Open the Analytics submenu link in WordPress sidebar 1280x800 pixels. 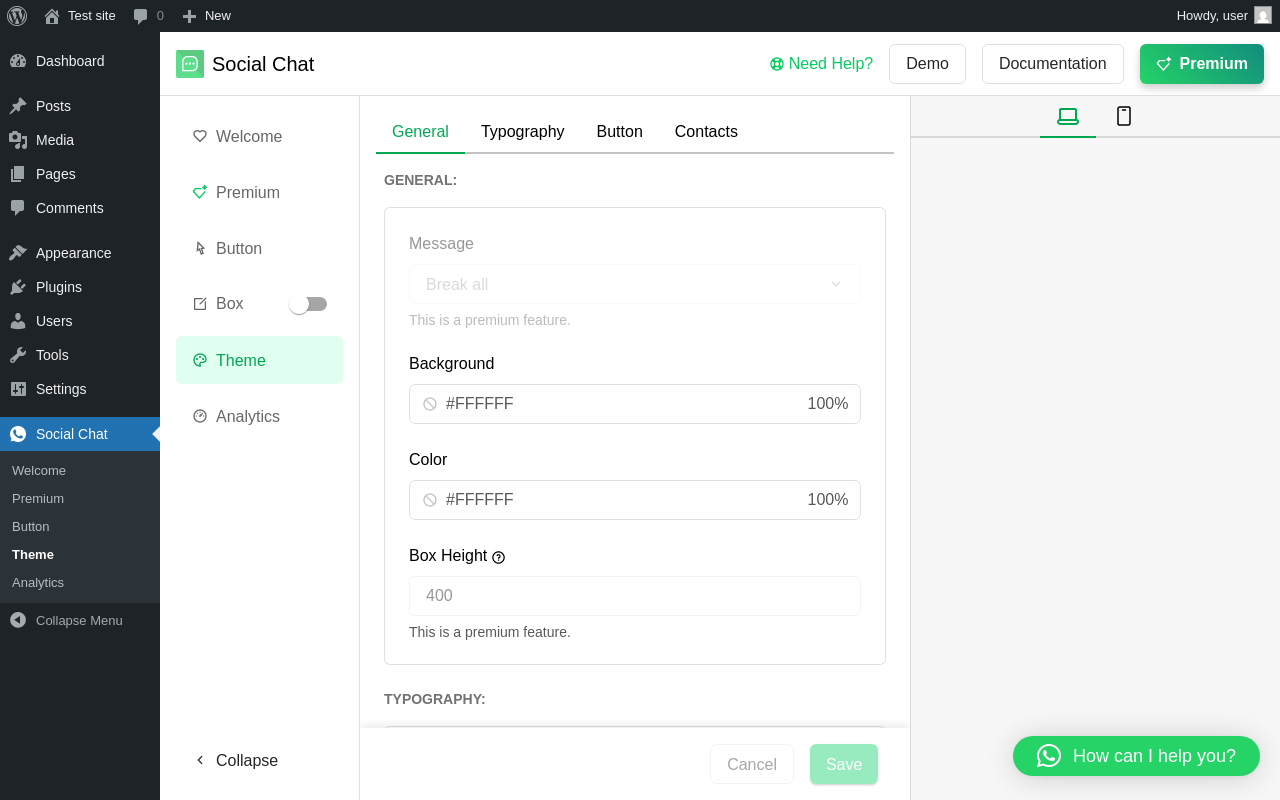tap(38, 583)
